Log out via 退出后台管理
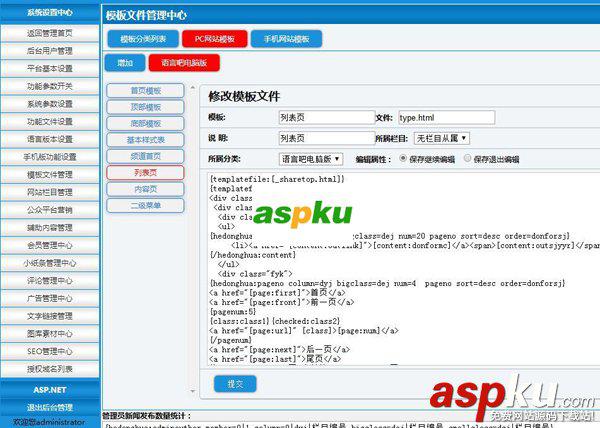 coord(50,407)
